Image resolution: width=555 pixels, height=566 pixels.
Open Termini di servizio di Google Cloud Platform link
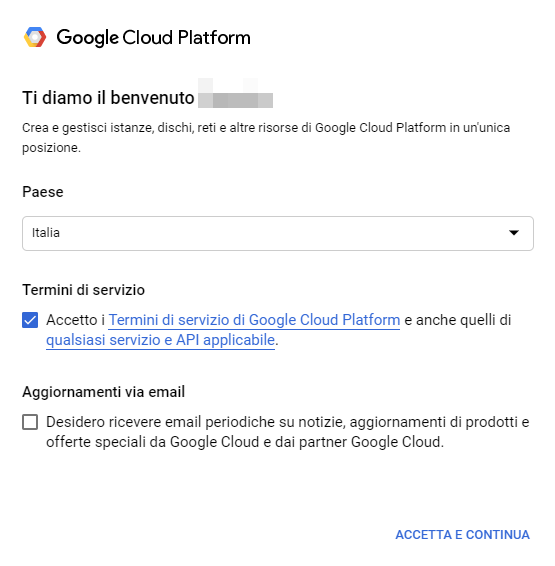click(254, 320)
